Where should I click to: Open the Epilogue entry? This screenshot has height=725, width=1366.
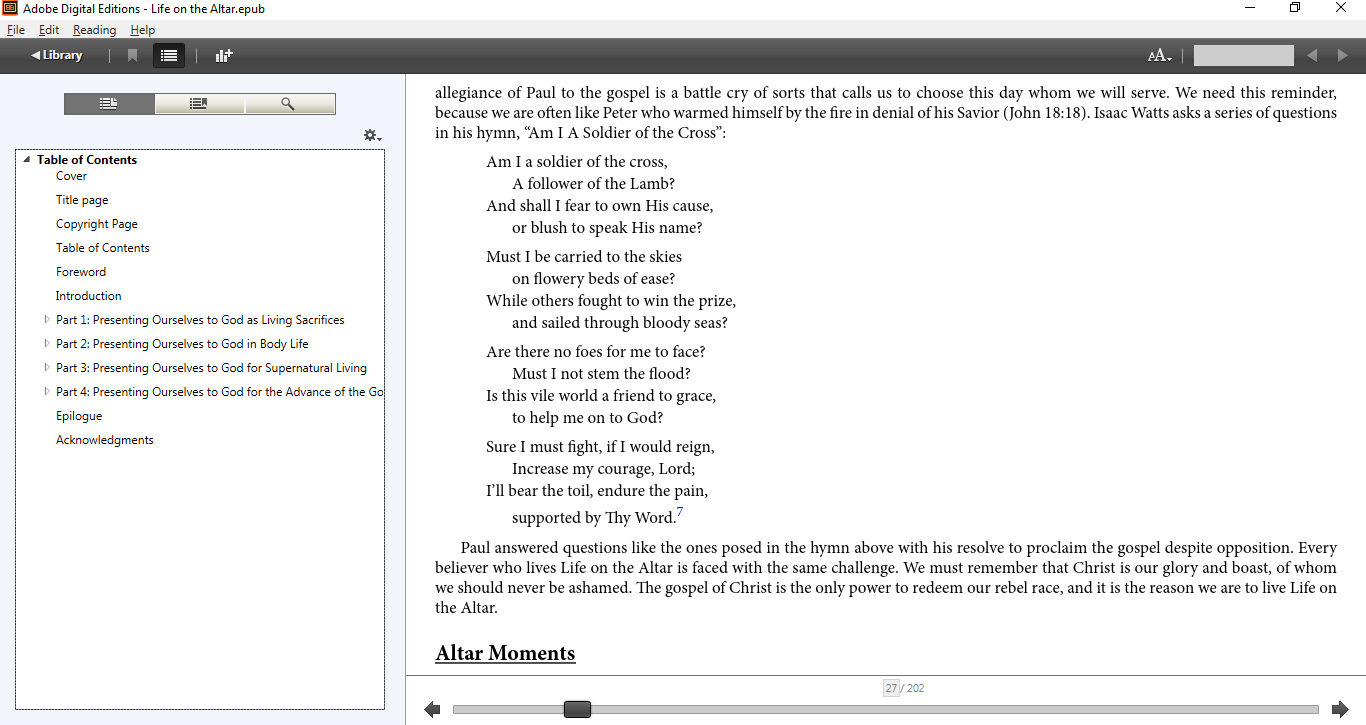tap(79, 416)
